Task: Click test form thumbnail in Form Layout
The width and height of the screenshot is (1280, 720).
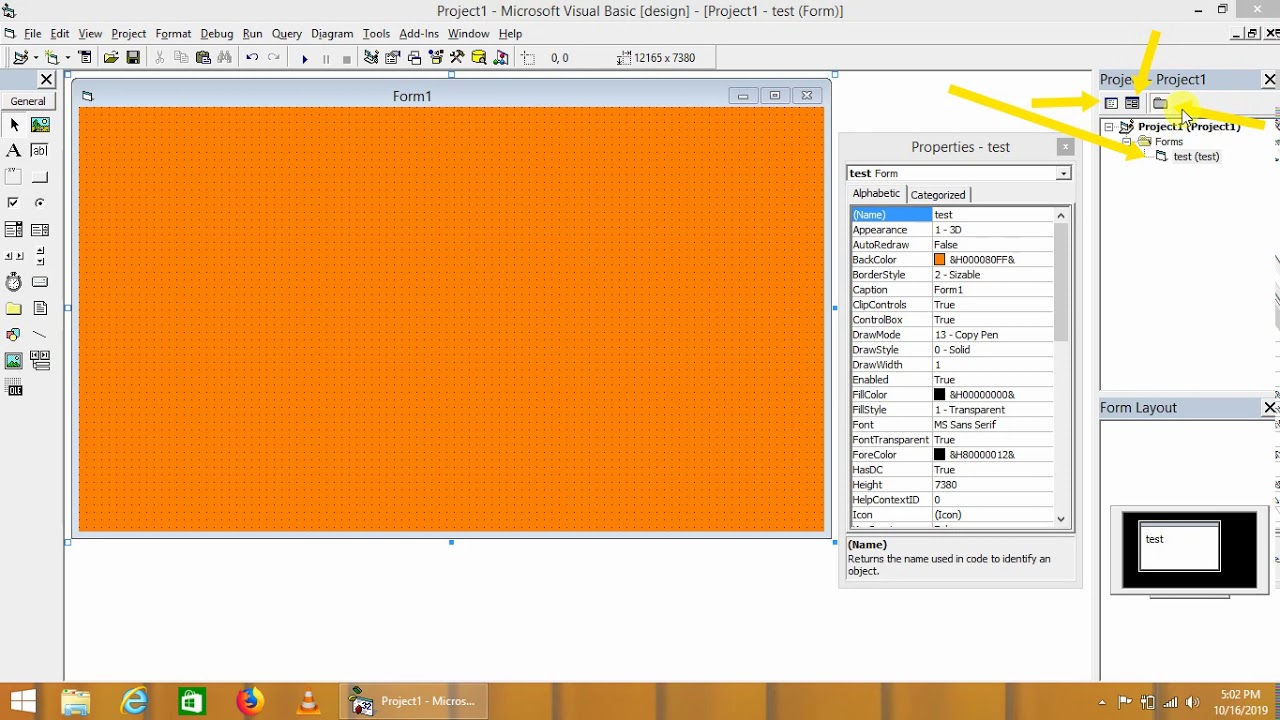Action: [x=1179, y=546]
